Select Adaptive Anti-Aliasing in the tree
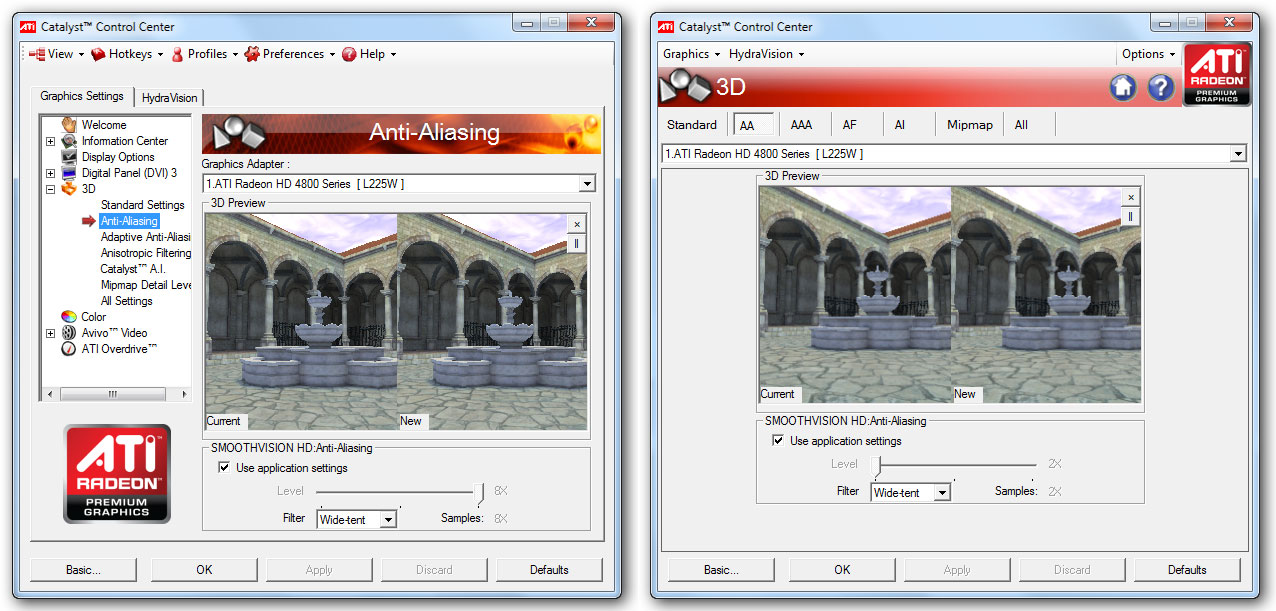The height and width of the screenshot is (611, 1276). [145, 237]
